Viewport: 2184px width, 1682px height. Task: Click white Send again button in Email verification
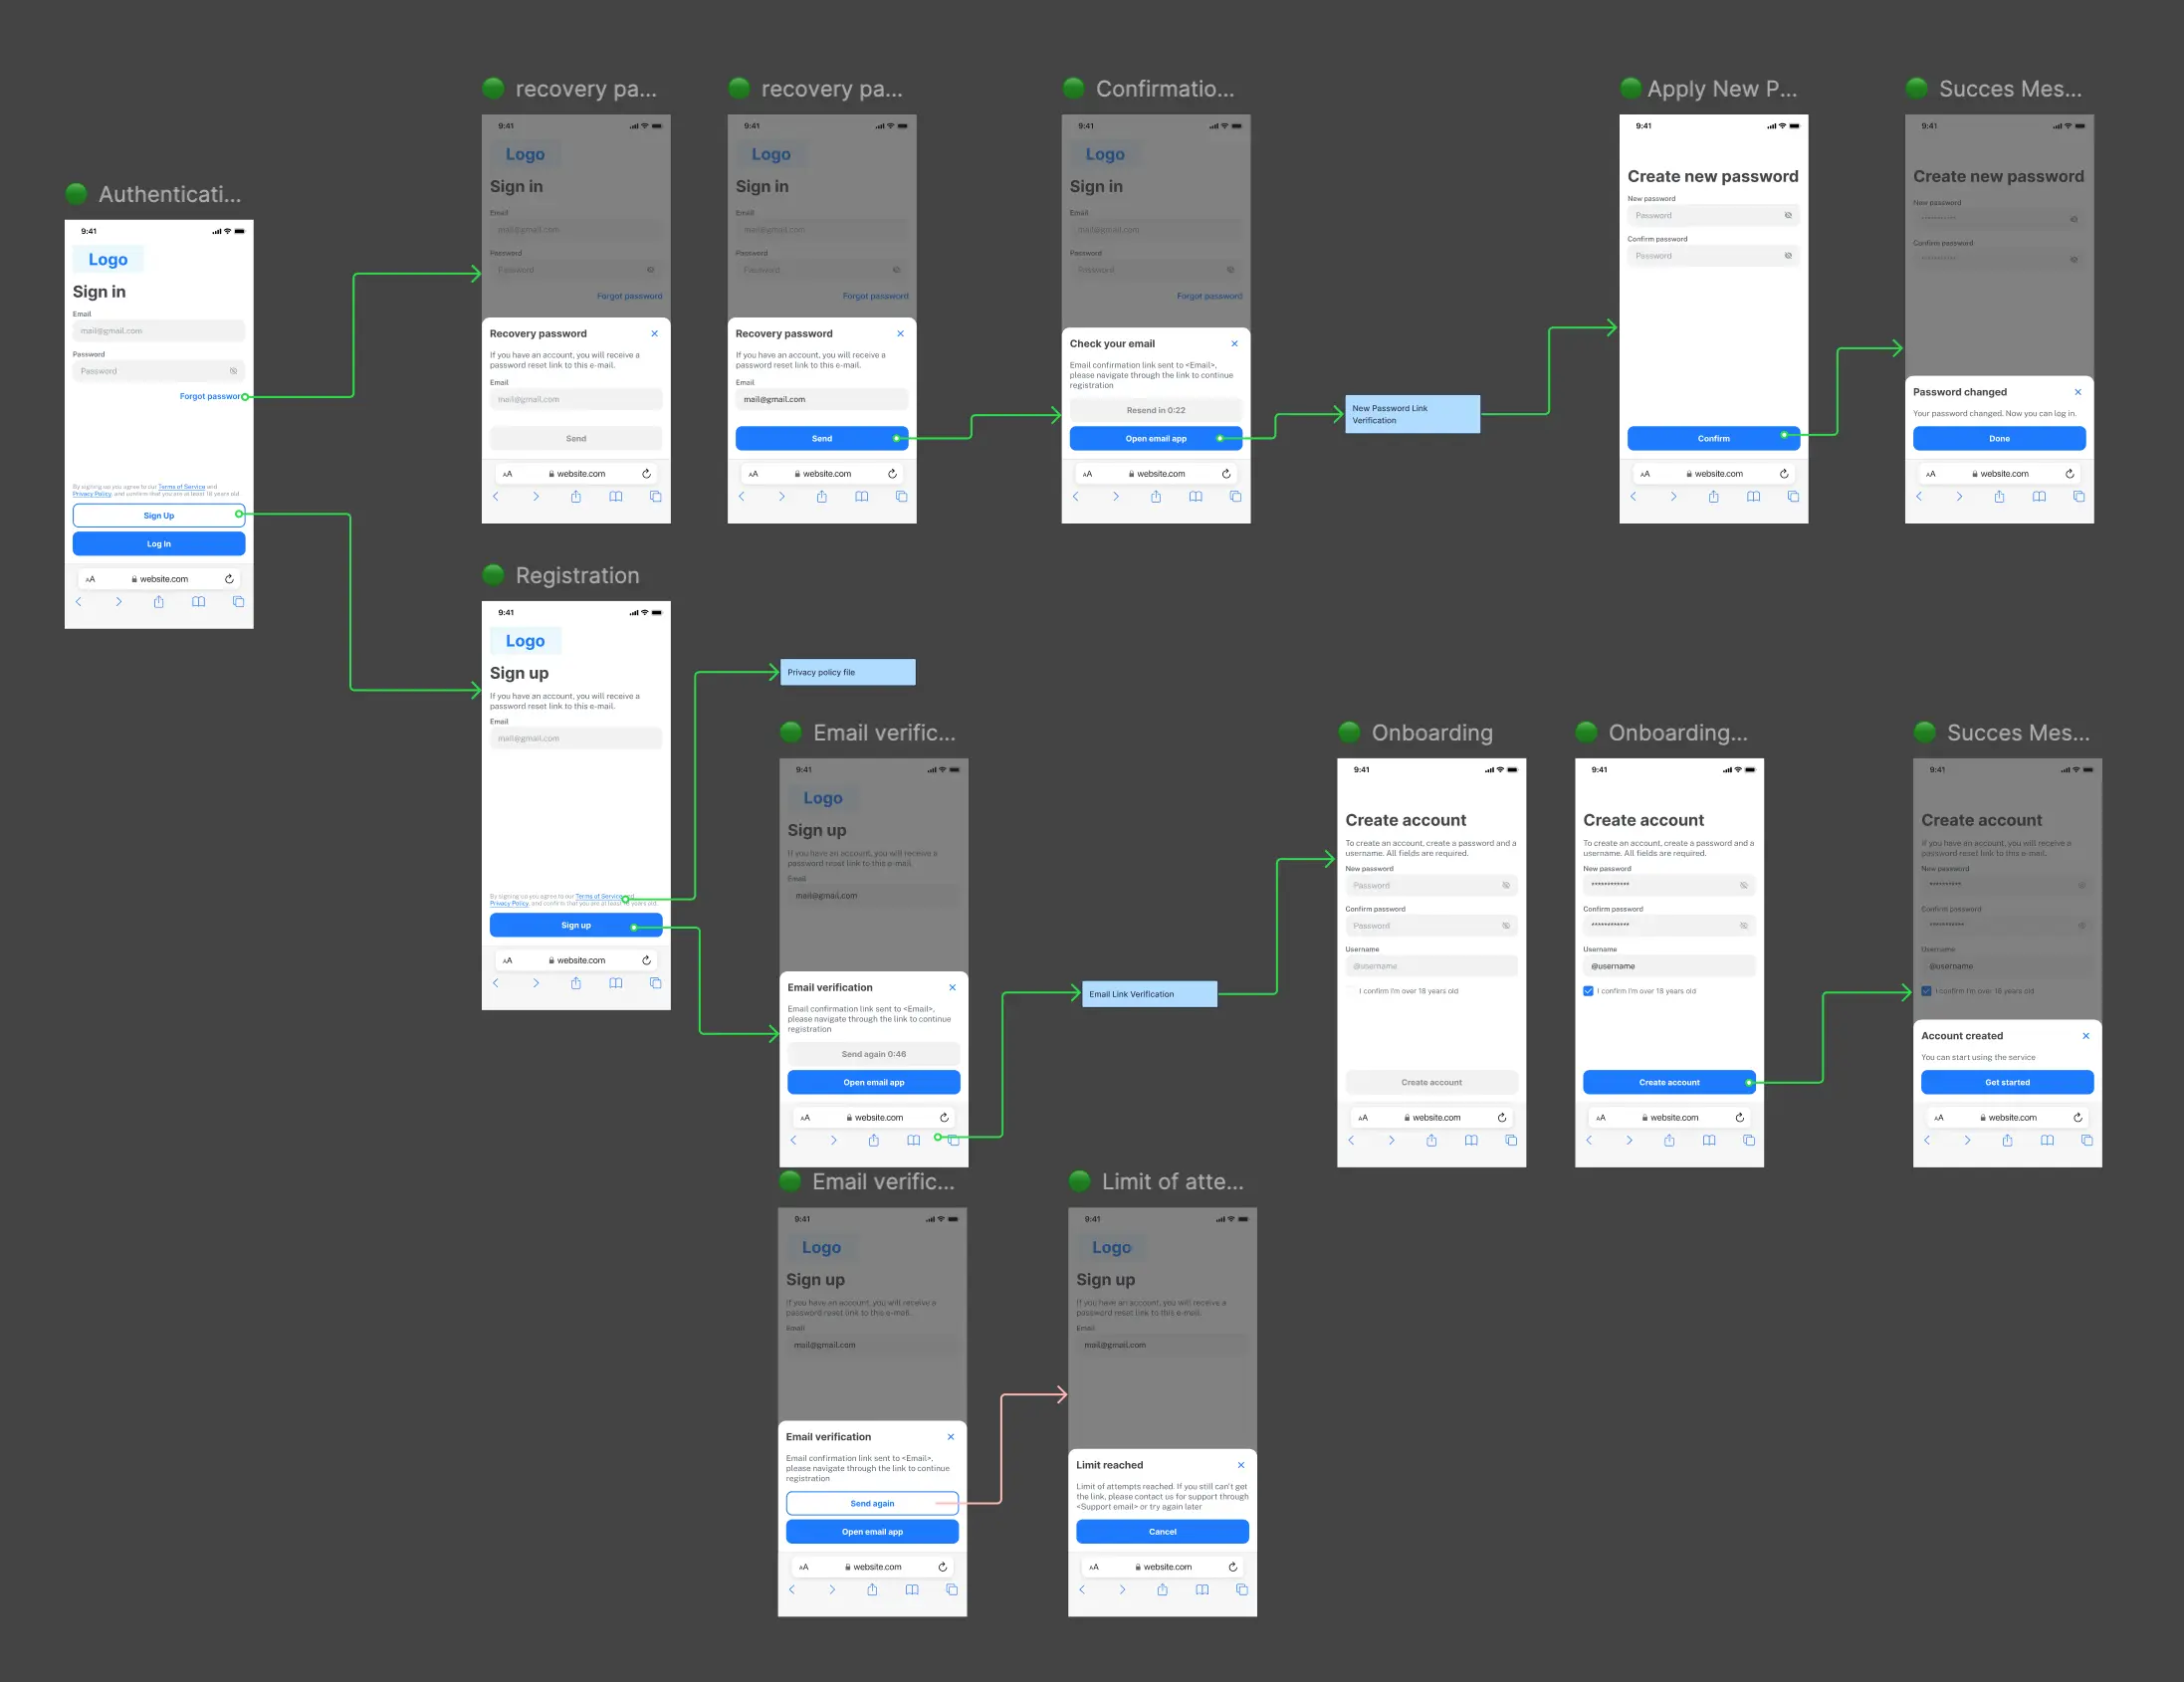[872, 1503]
